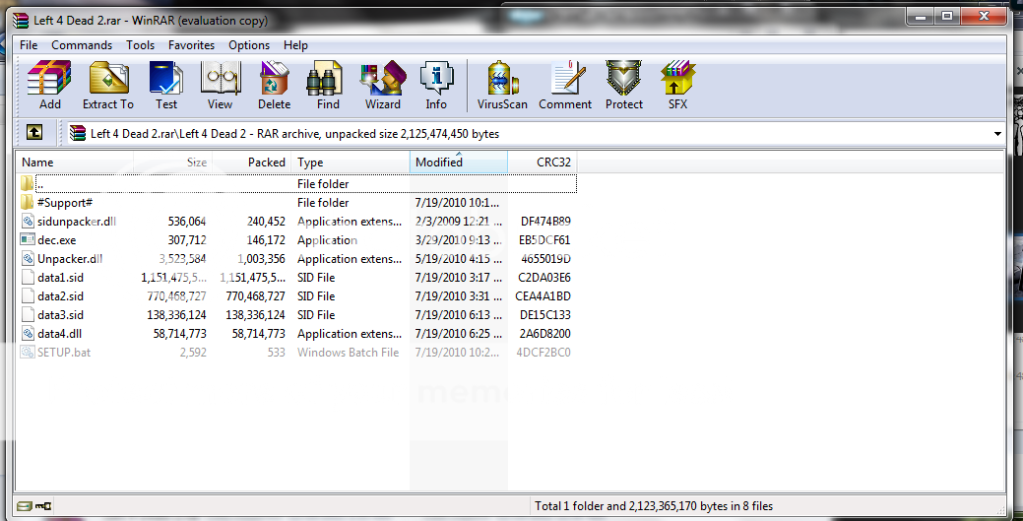This screenshot has width=1023, height=521.
Task: Open the Options menu
Action: click(x=249, y=45)
